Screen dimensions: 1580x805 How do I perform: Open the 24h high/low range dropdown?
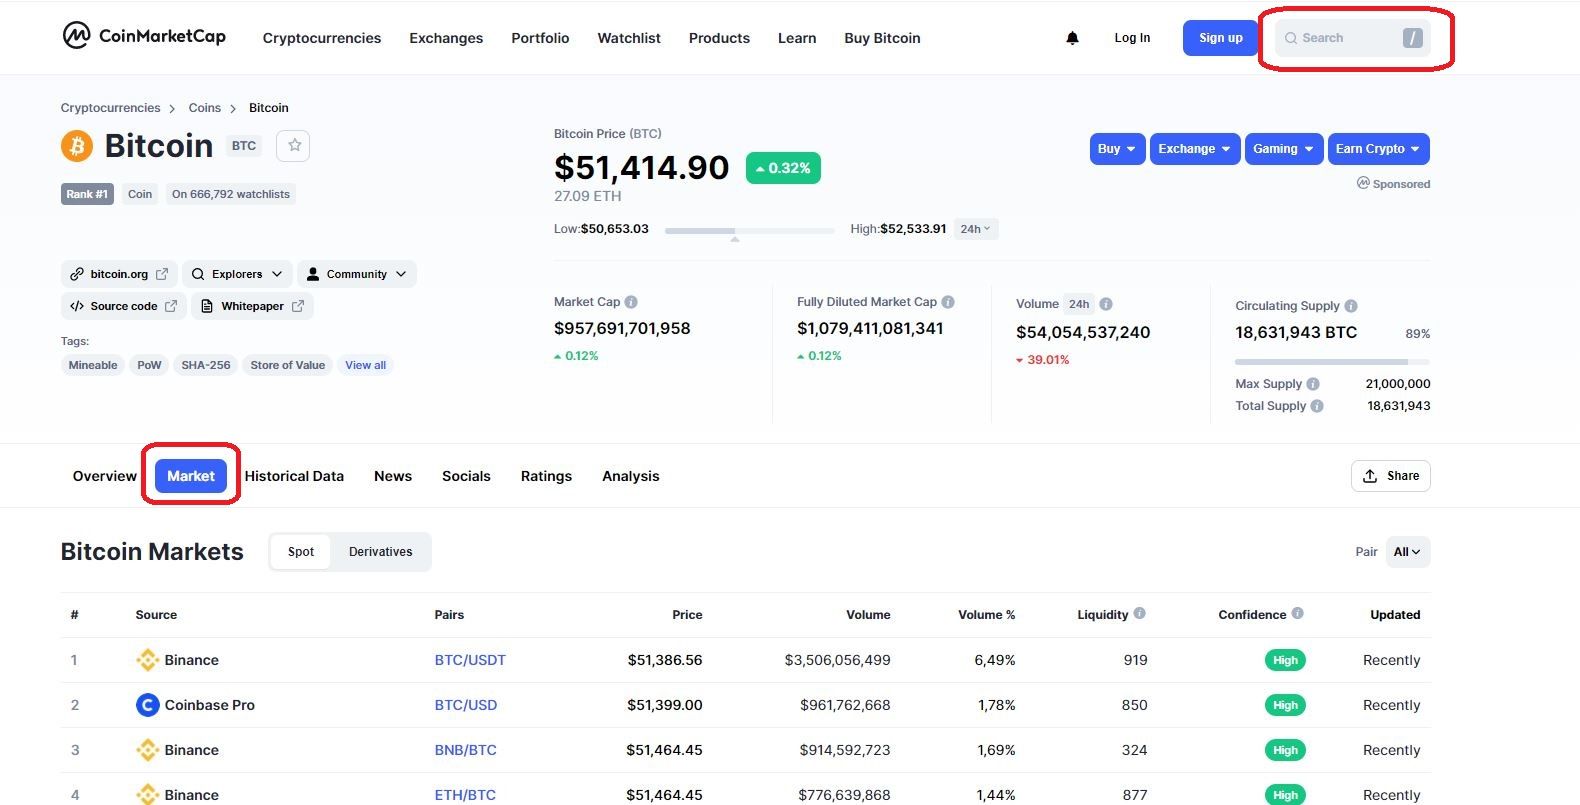click(975, 229)
